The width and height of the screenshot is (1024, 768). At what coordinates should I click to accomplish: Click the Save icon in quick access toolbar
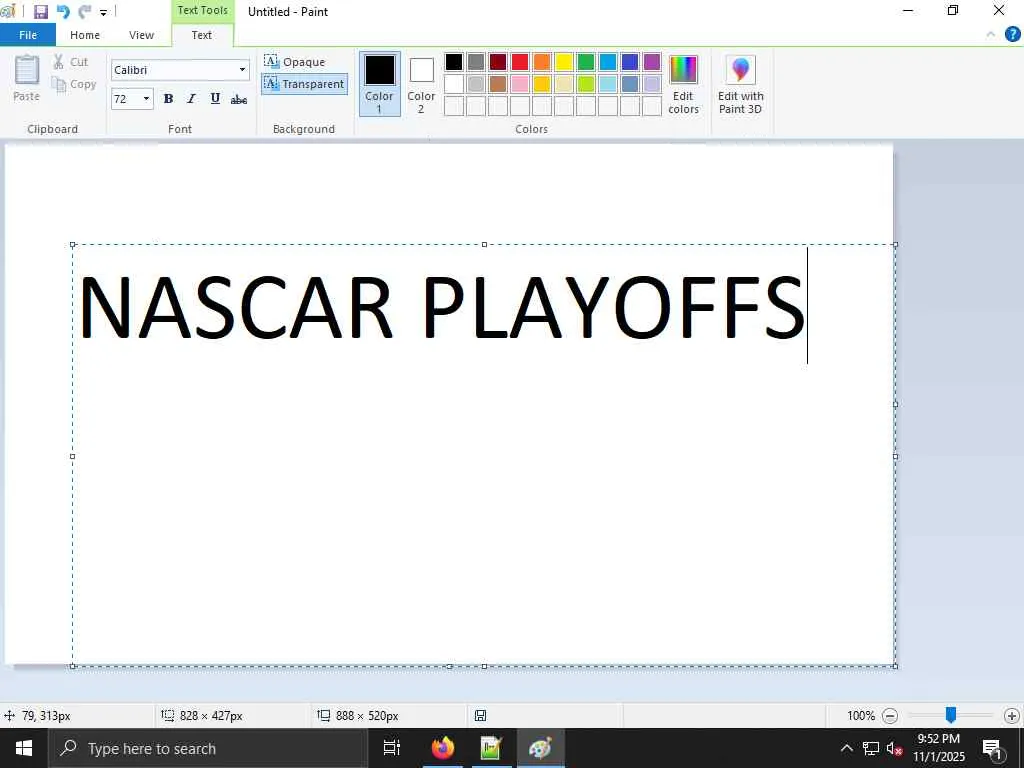click(40, 12)
